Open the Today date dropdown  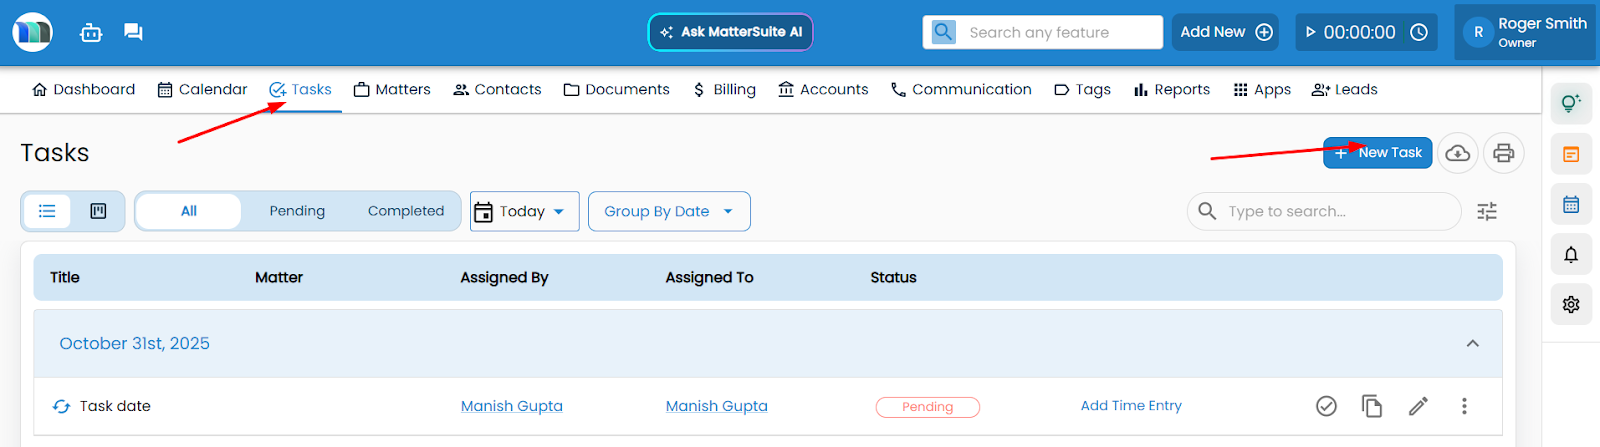point(524,211)
